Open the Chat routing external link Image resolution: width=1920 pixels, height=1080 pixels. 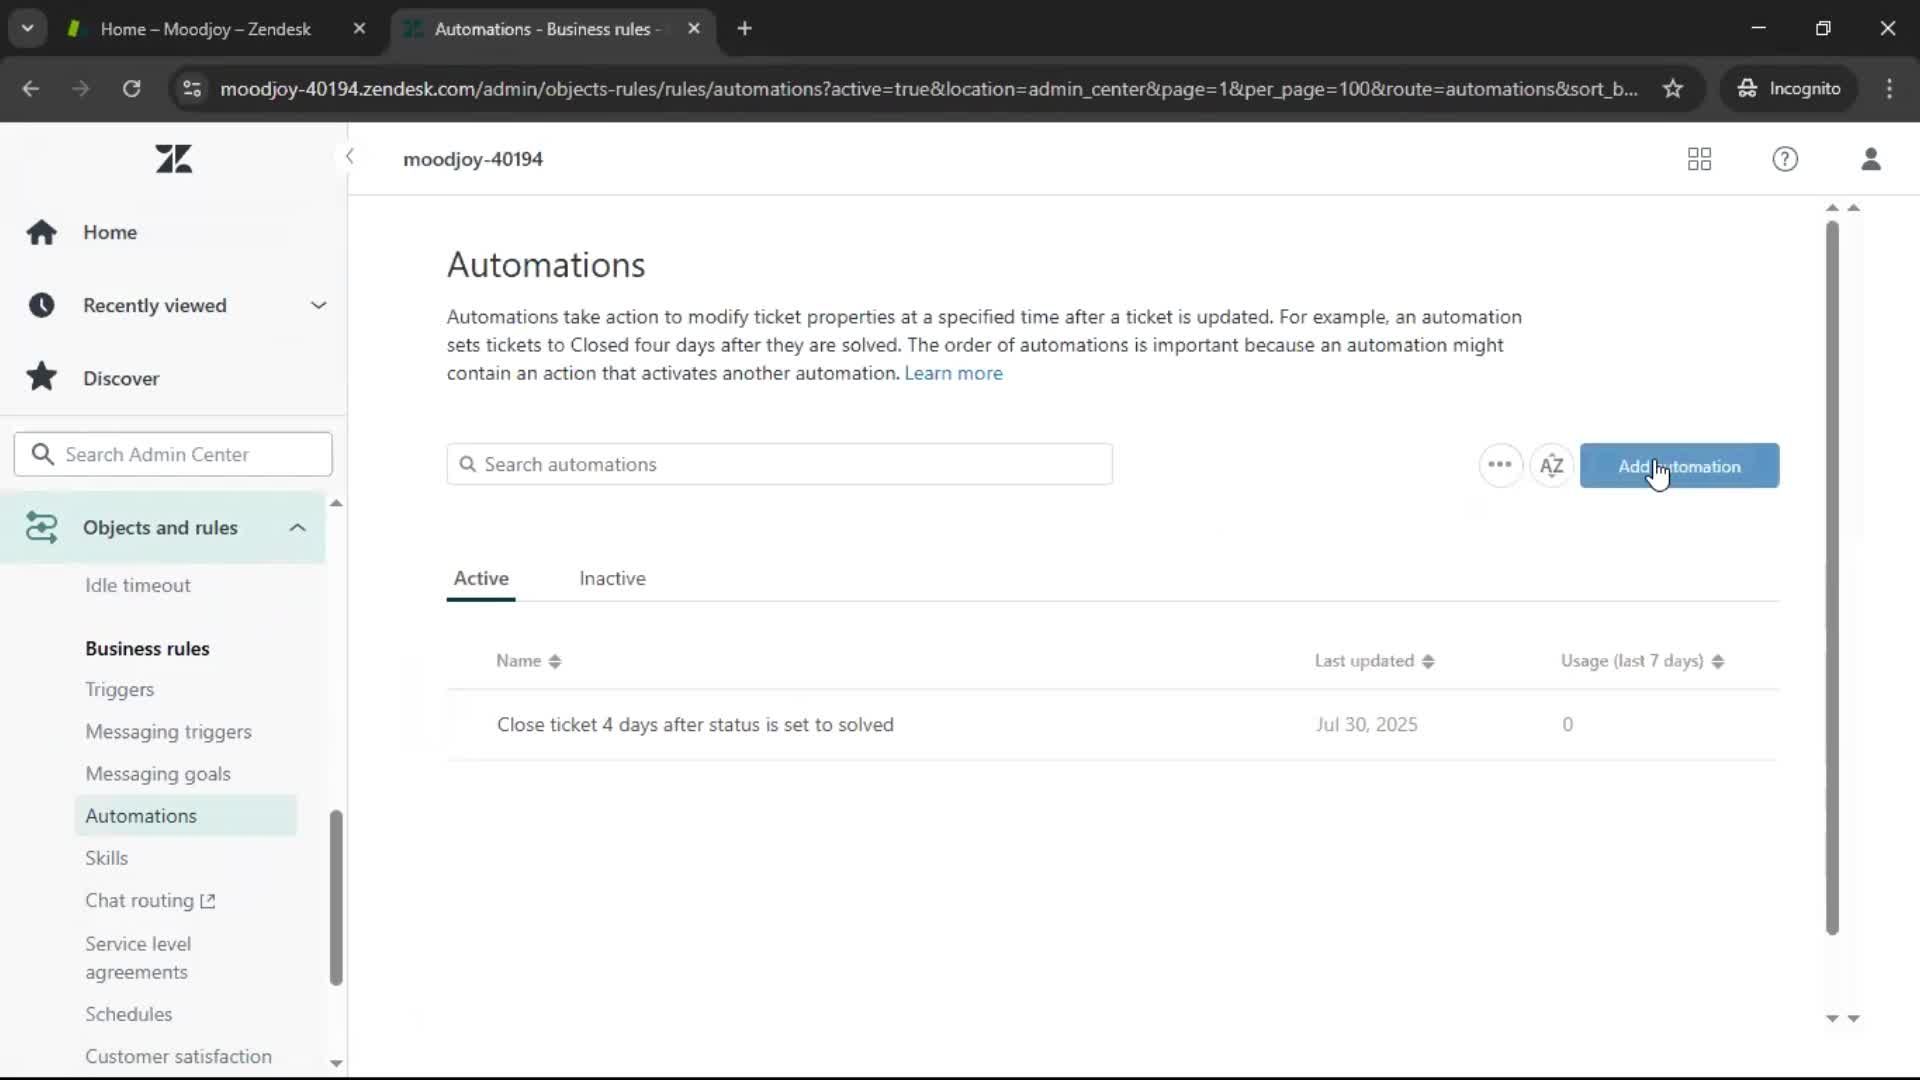(x=150, y=900)
